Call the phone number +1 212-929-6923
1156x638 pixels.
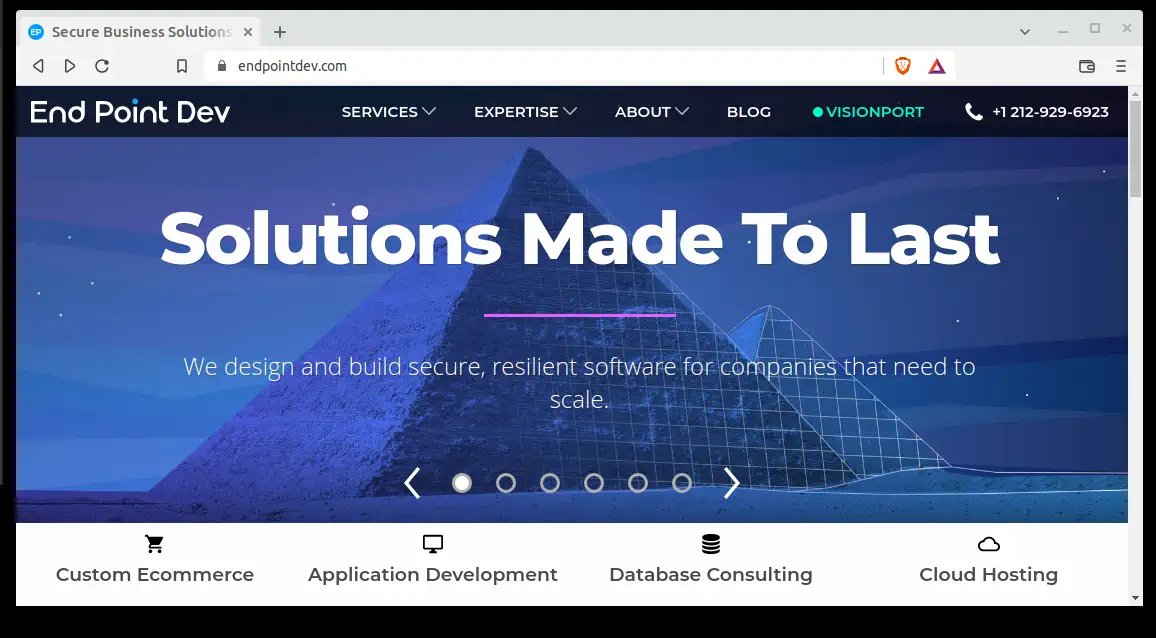coord(1050,112)
